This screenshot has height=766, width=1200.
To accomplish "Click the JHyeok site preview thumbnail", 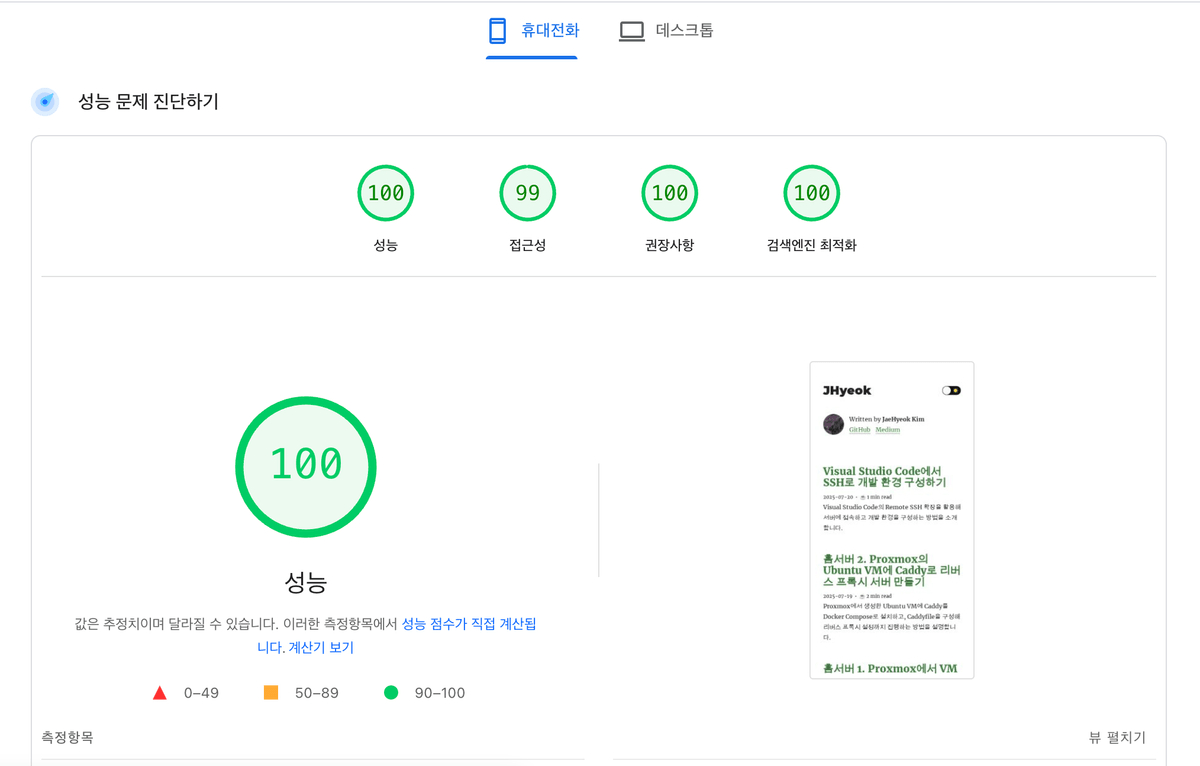I will pos(891,519).
